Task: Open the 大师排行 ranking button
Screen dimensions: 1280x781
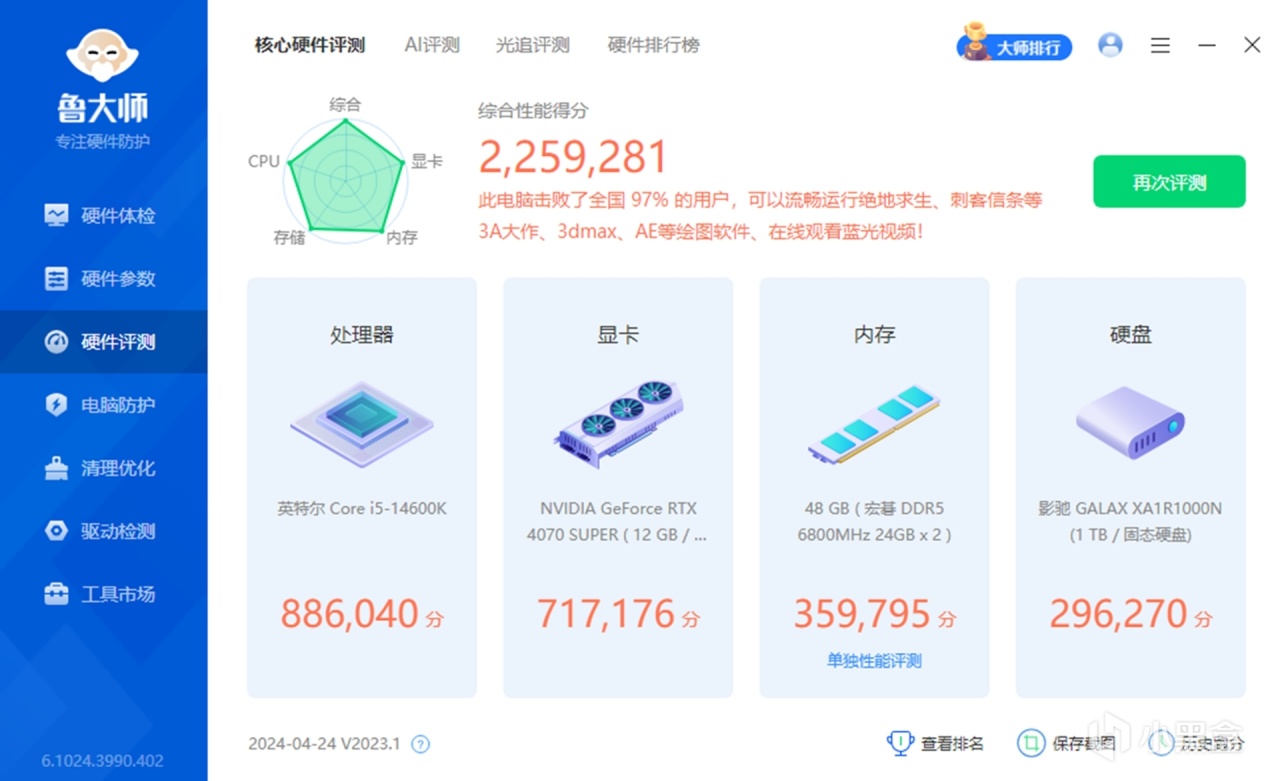Action: point(1015,45)
